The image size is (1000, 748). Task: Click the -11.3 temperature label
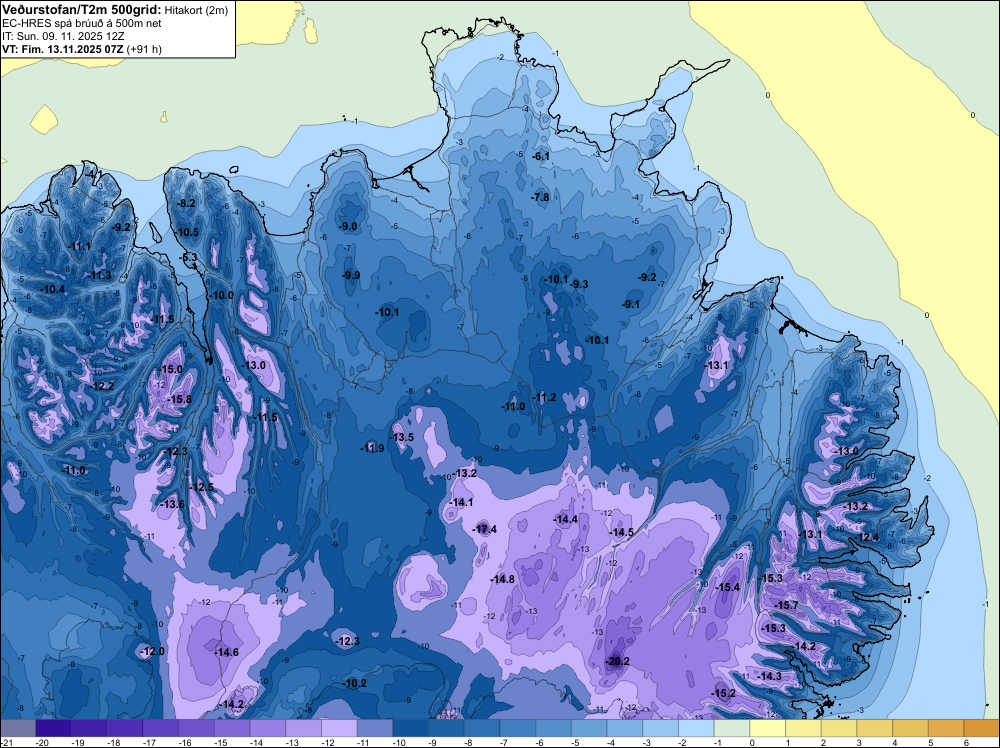pos(99,275)
